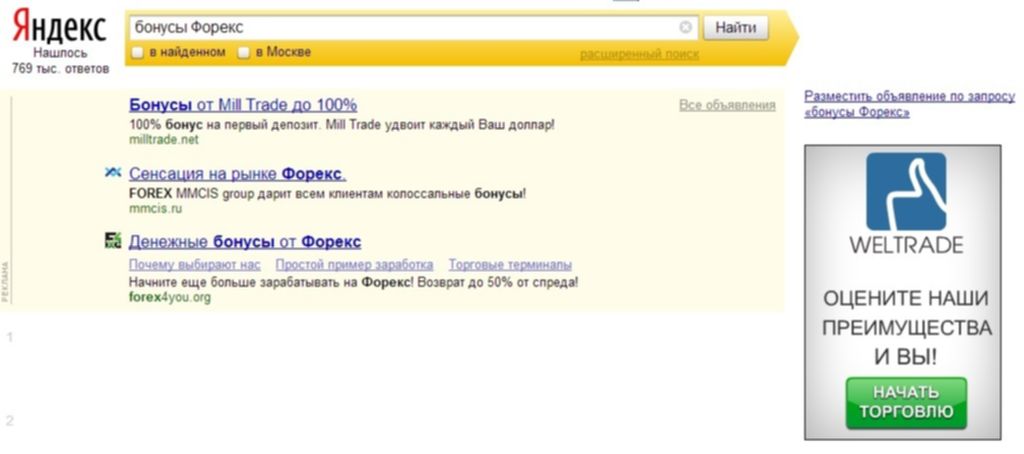This screenshot has height=454, width=1024.
Task: Tick the 'в найденном' checkbox
Action: (137, 53)
